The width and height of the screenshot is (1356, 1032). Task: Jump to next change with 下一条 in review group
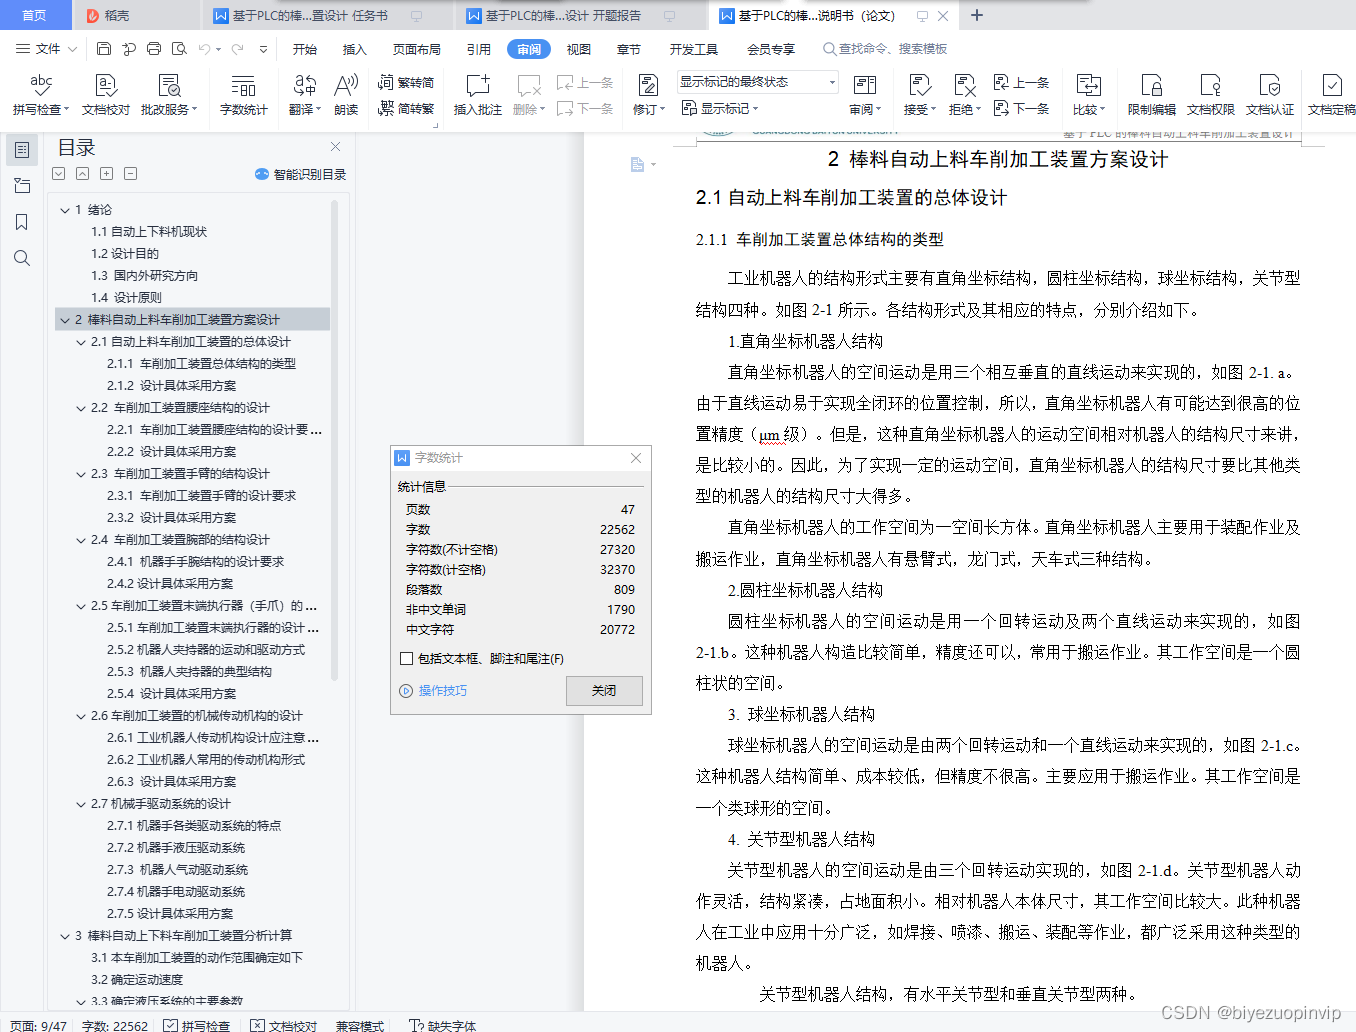click(x=1022, y=108)
